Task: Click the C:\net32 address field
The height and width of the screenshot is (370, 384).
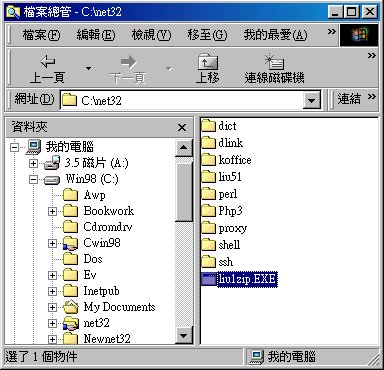Action: point(190,100)
